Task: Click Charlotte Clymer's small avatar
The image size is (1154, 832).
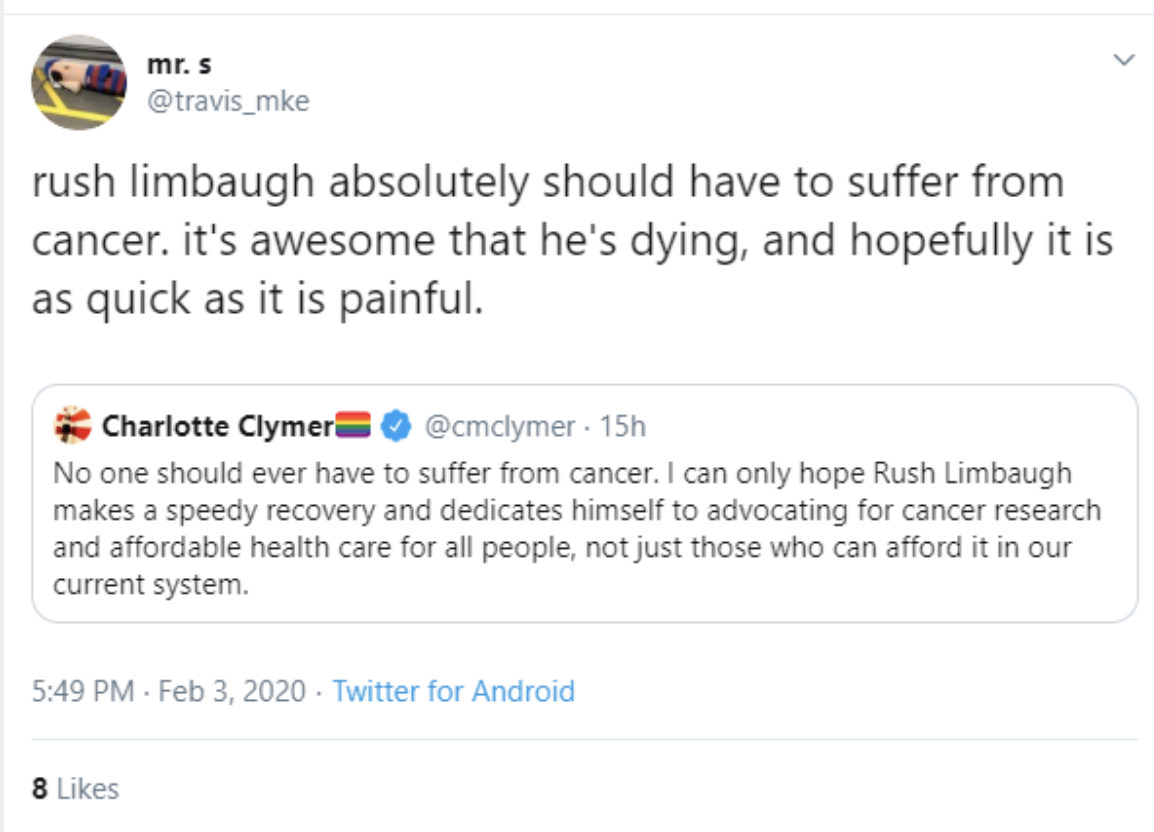Action: coord(73,426)
